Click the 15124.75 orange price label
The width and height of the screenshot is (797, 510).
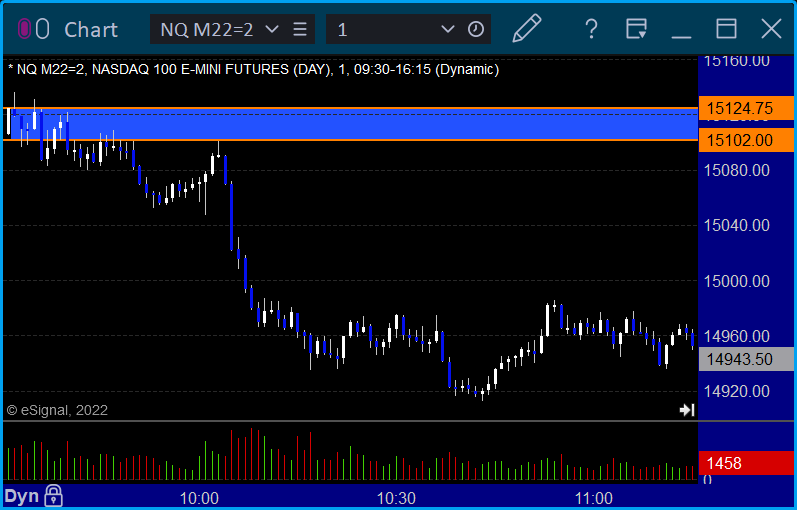coord(746,108)
